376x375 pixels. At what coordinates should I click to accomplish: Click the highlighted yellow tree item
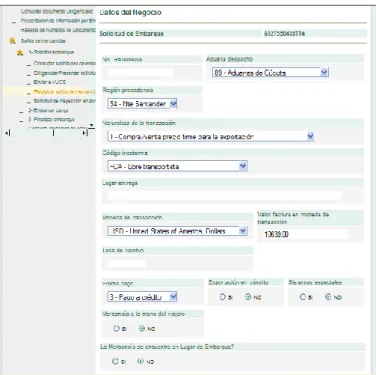[x=64, y=92]
